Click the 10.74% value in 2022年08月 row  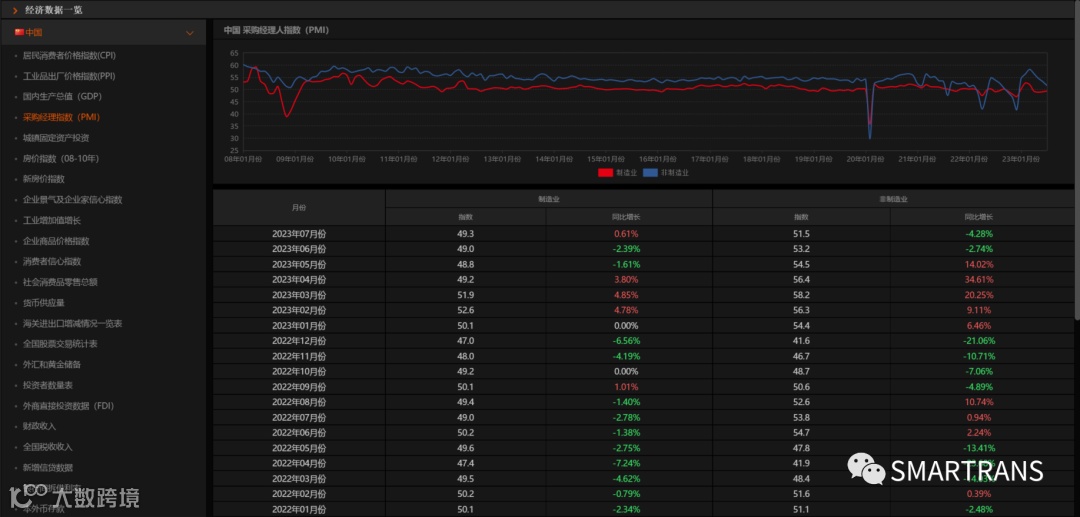pyautogui.click(x=979, y=402)
